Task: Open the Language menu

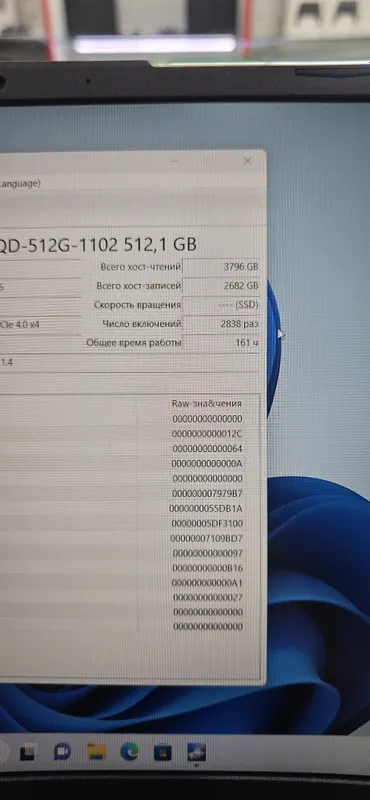Action: coord(19,183)
